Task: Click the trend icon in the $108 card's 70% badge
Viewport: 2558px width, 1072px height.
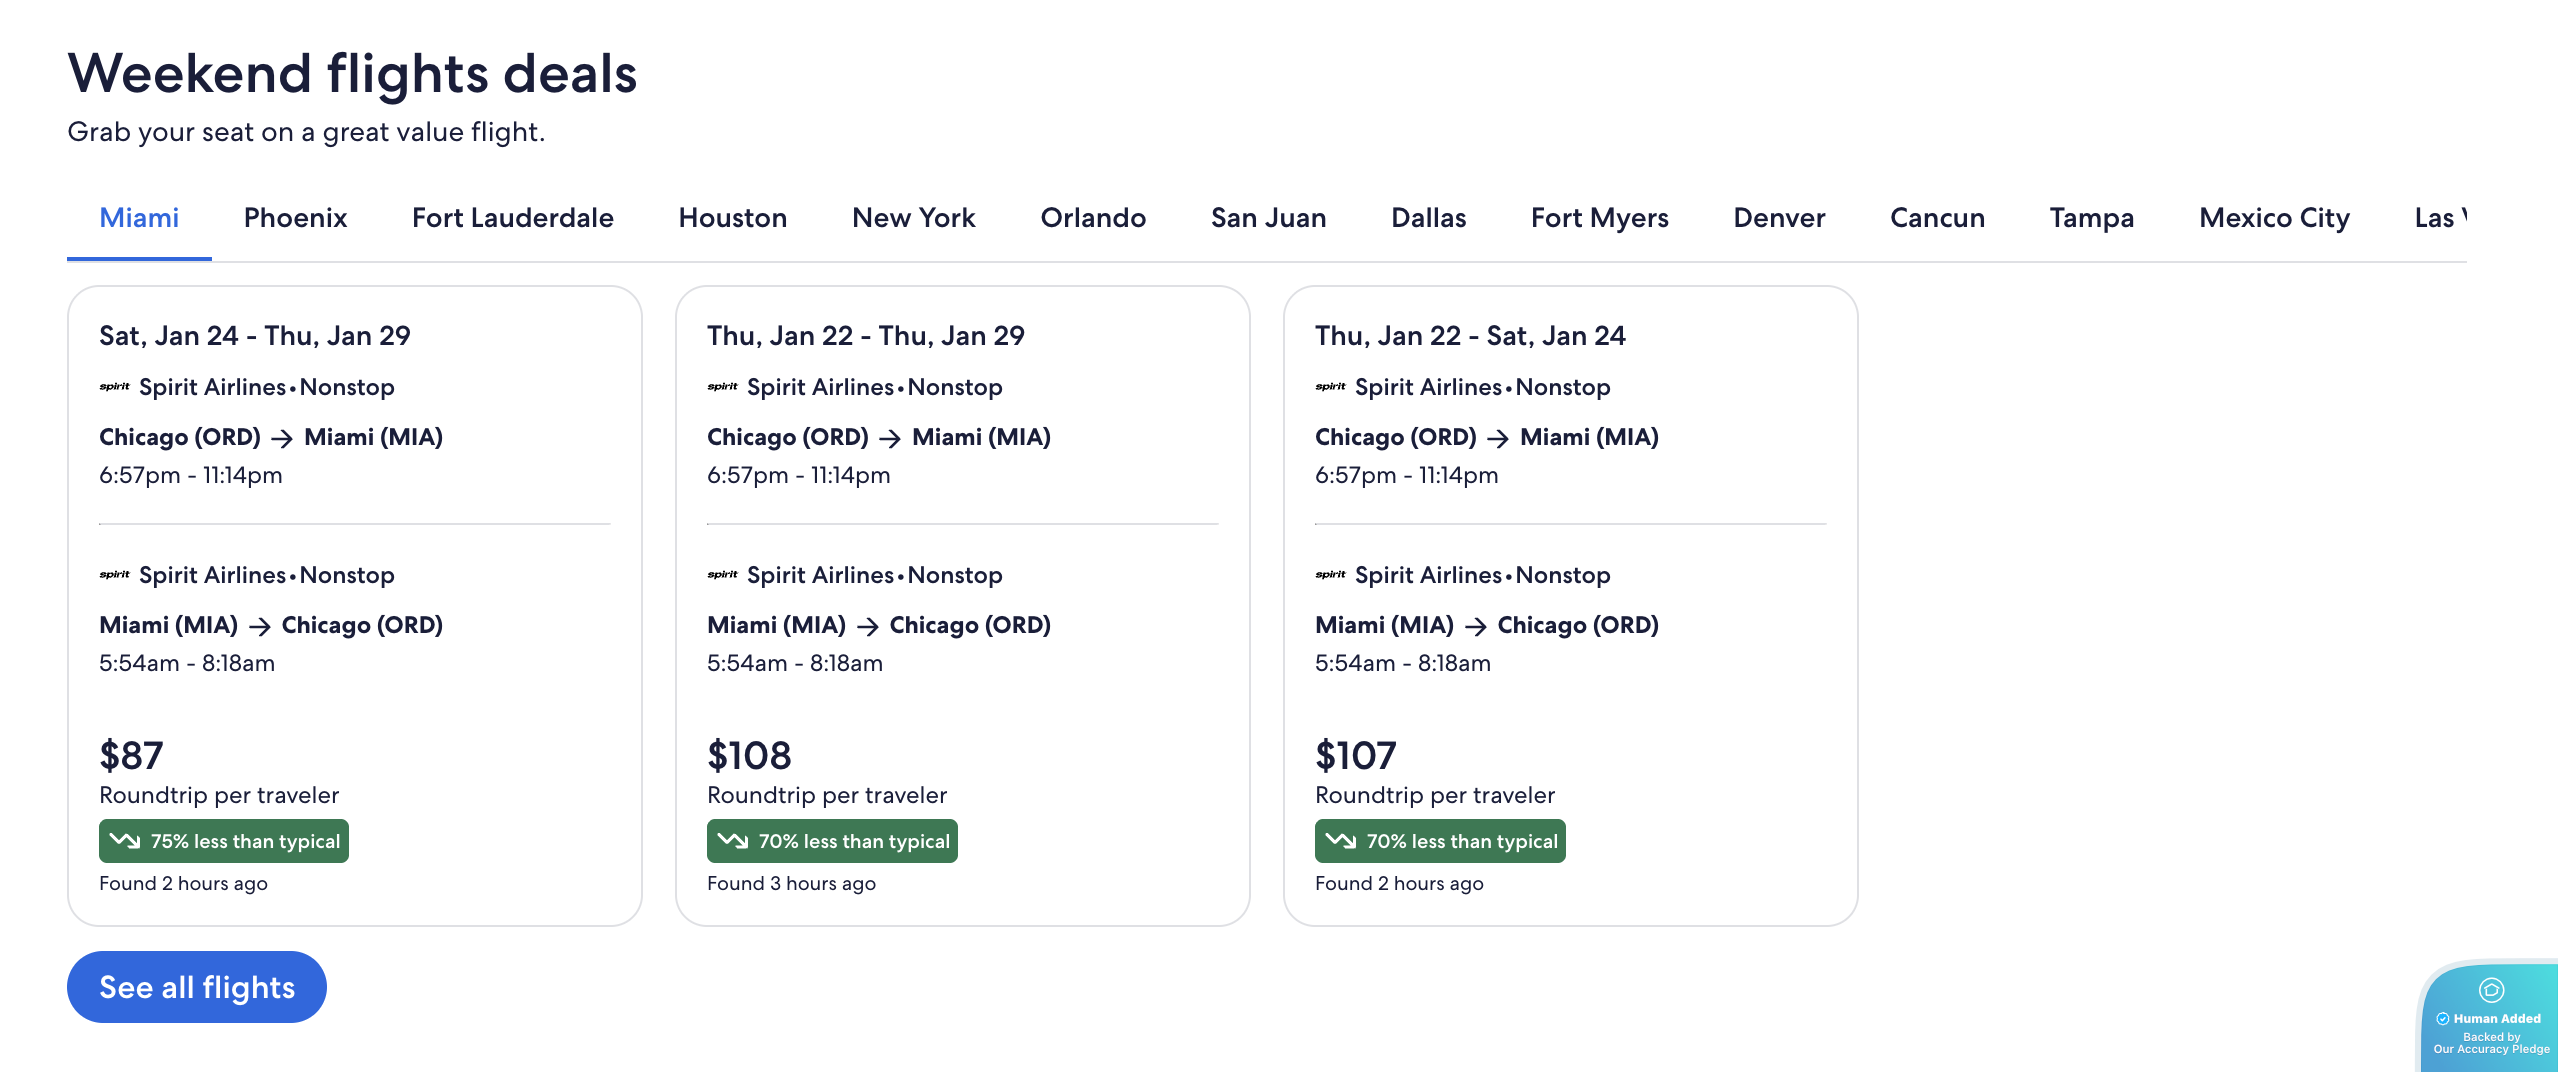Action: pyautogui.click(x=733, y=841)
